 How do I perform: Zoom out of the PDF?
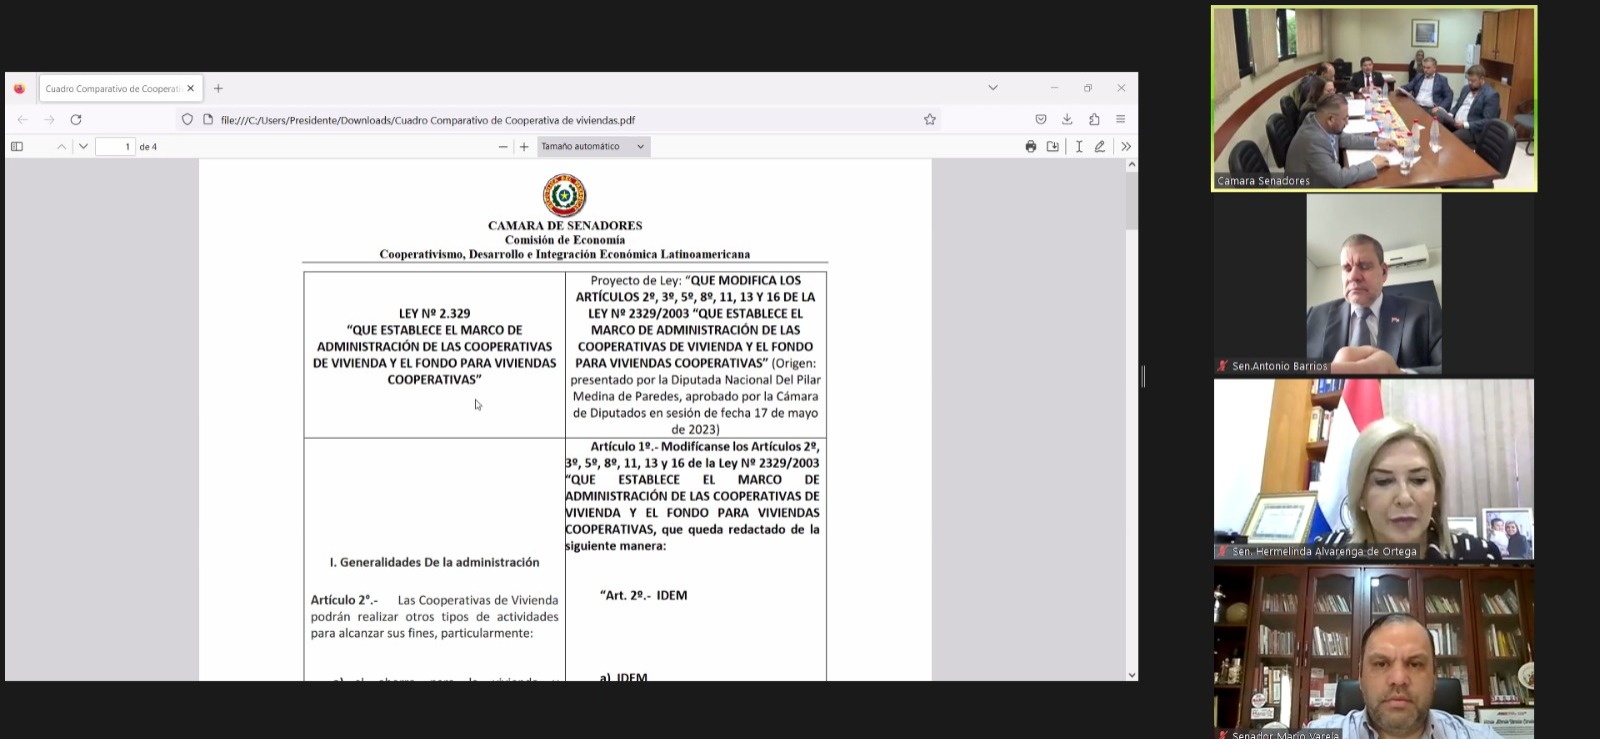(x=503, y=147)
